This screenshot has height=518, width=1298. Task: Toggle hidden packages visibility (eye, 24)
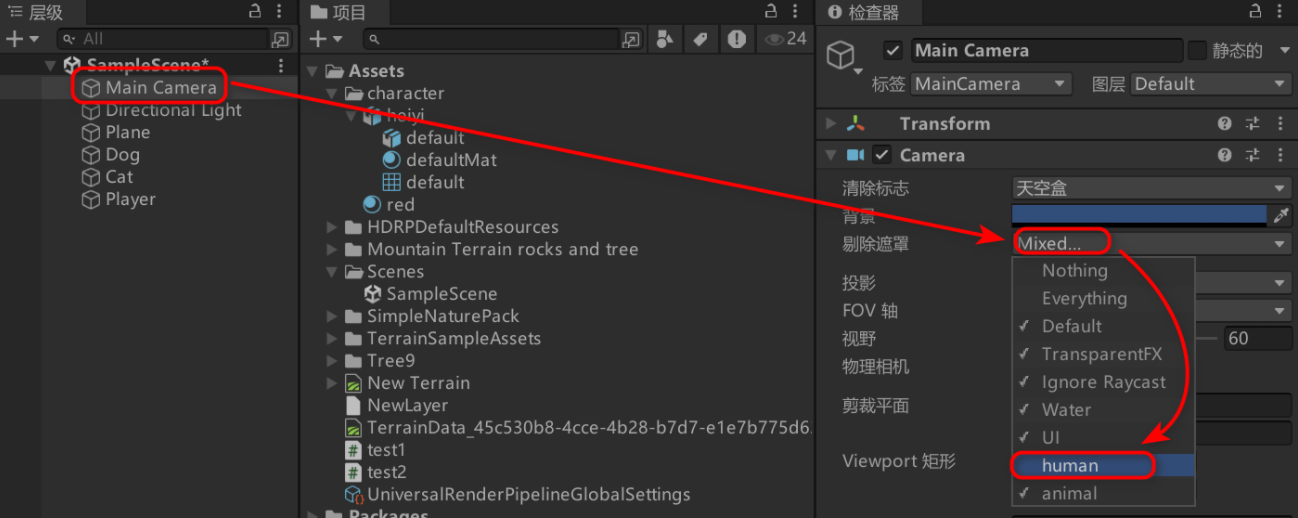tap(785, 39)
